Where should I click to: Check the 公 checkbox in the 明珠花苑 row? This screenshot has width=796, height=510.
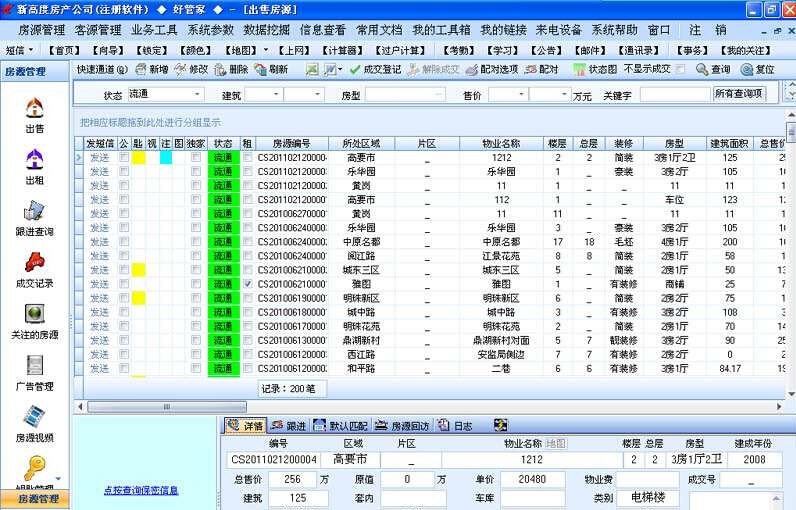[123, 326]
